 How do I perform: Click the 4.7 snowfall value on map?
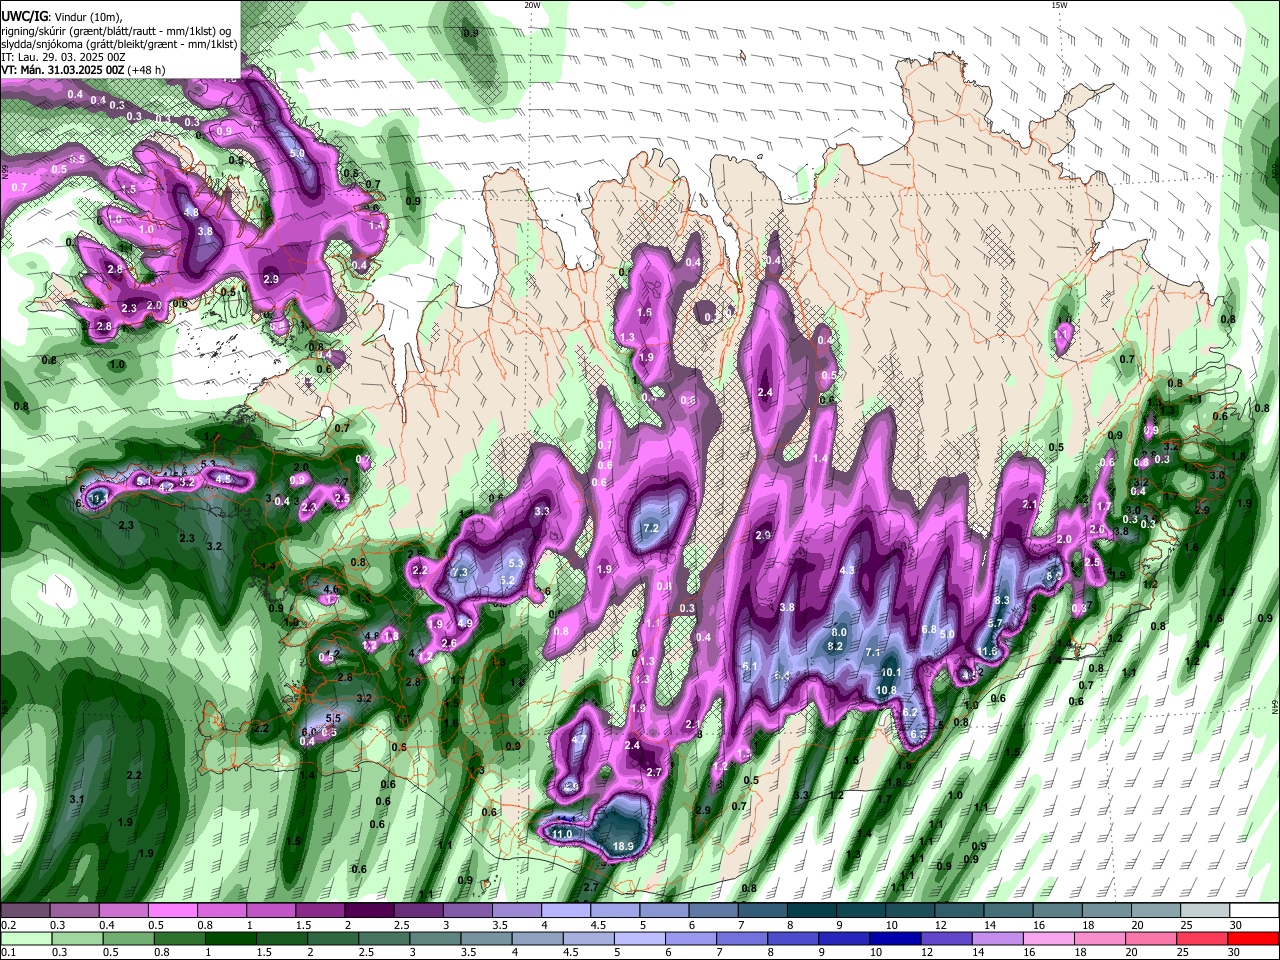(x=579, y=740)
